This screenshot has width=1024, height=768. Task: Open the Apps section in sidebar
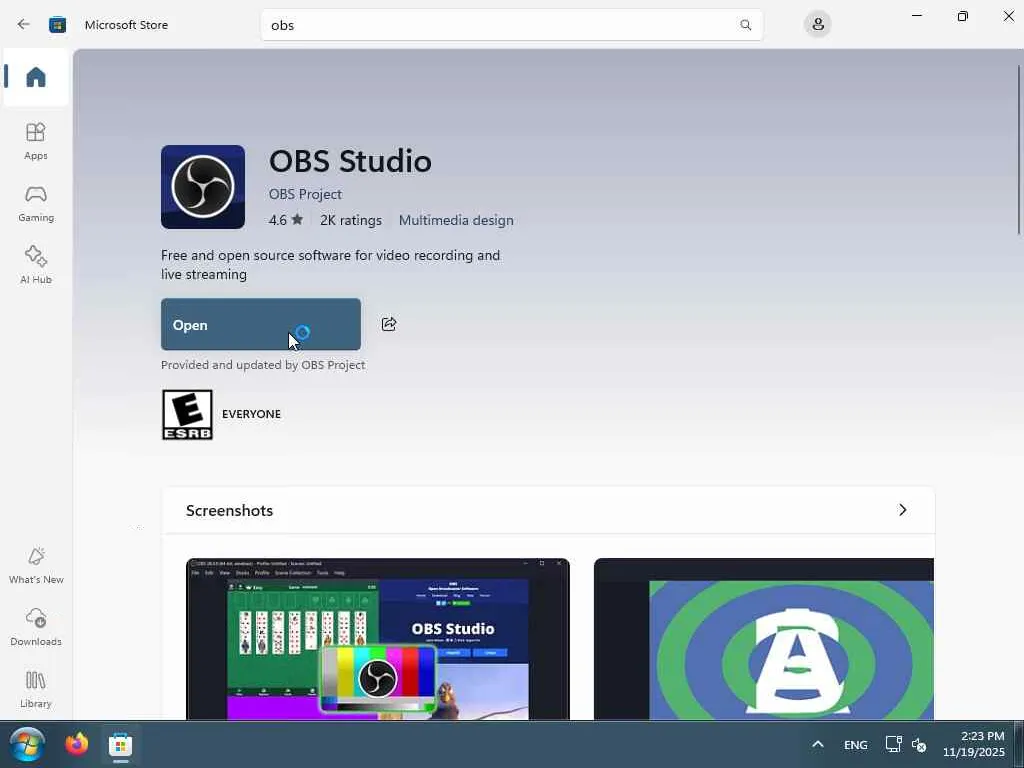coord(36,141)
